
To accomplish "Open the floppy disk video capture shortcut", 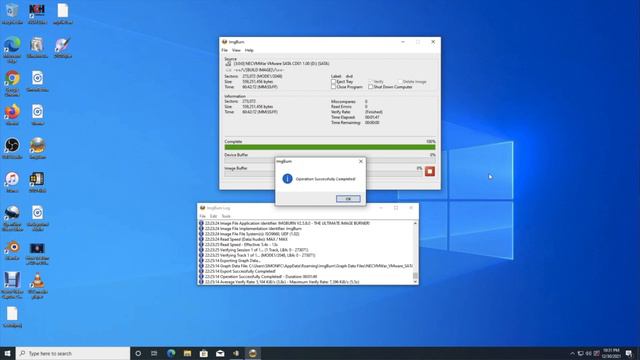I will (12, 286).
